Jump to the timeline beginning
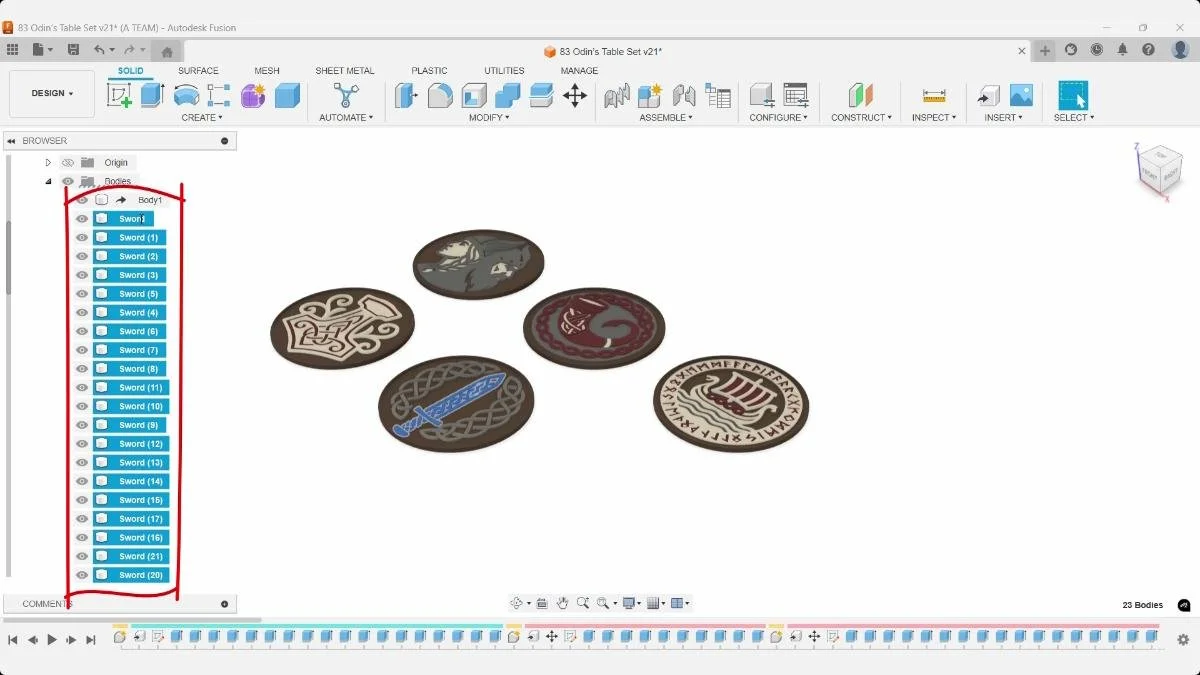 [x=13, y=639]
